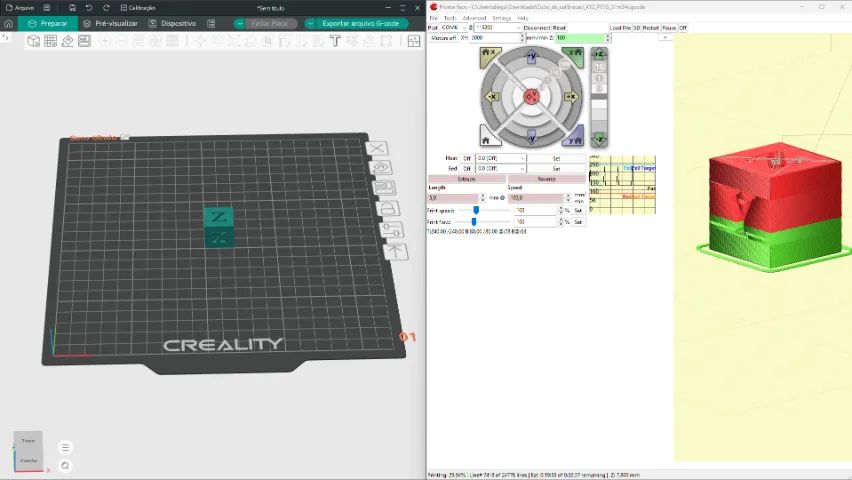The width and height of the screenshot is (852, 480).
Task: Click the save icon in Creality title bar
Action: click(x=72, y=8)
